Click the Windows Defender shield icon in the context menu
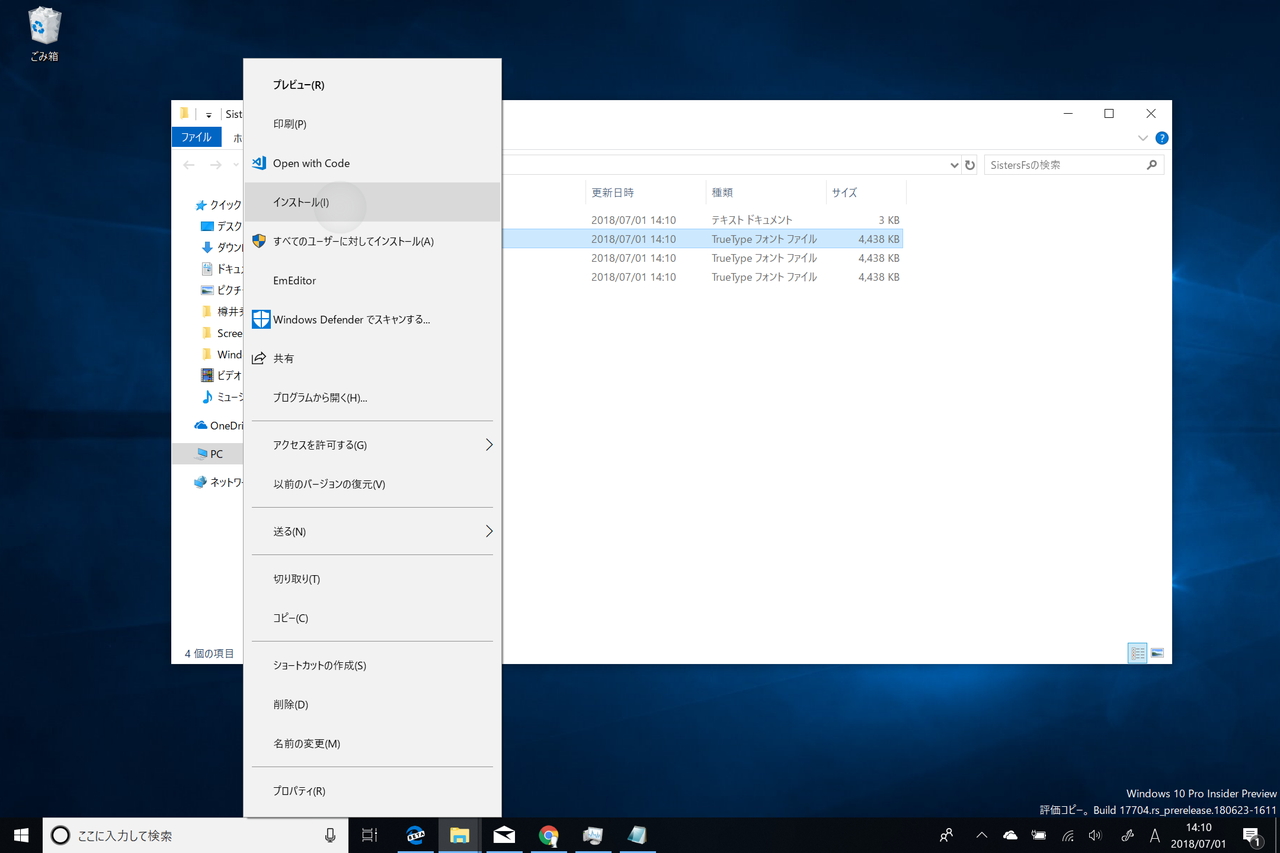1280x853 pixels. click(x=260, y=319)
